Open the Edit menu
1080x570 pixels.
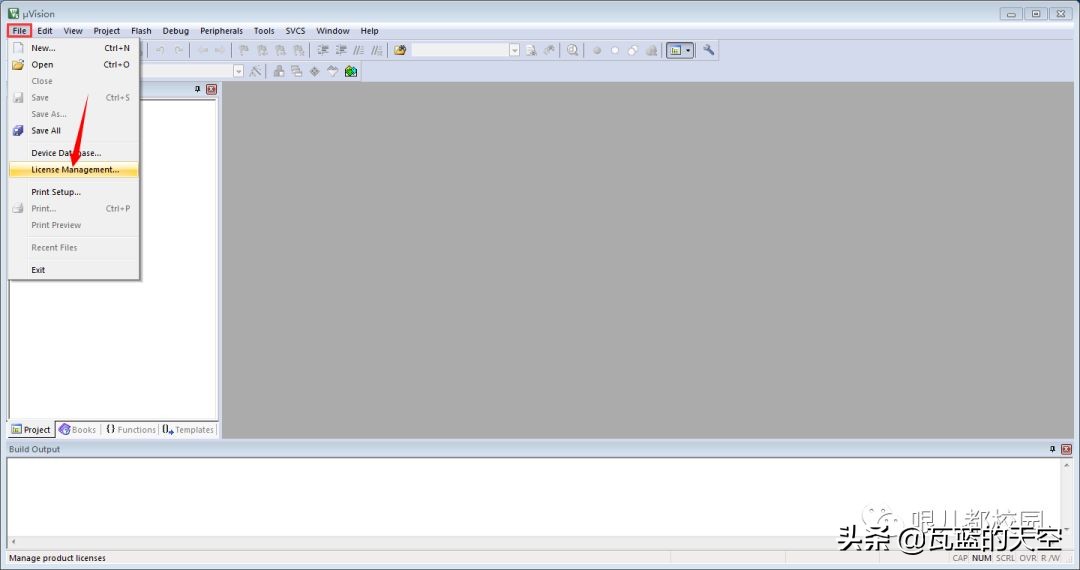(x=45, y=30)
